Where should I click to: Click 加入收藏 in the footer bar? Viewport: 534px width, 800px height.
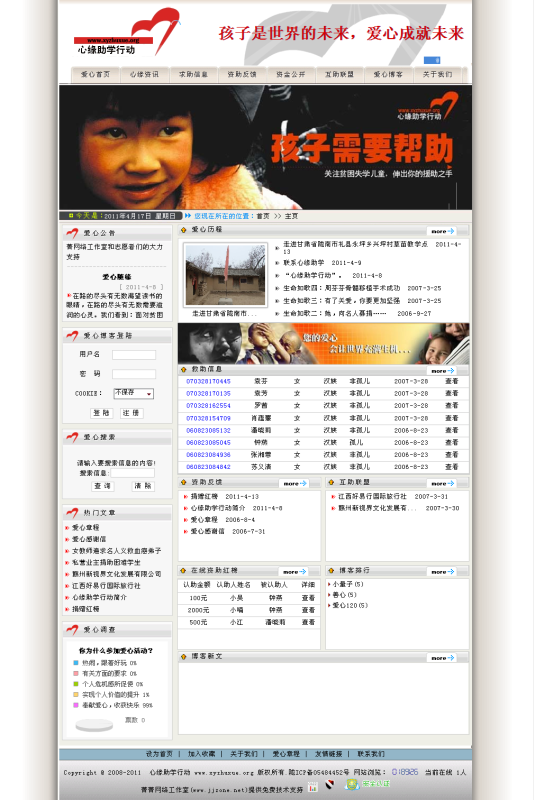click(201, 754)
